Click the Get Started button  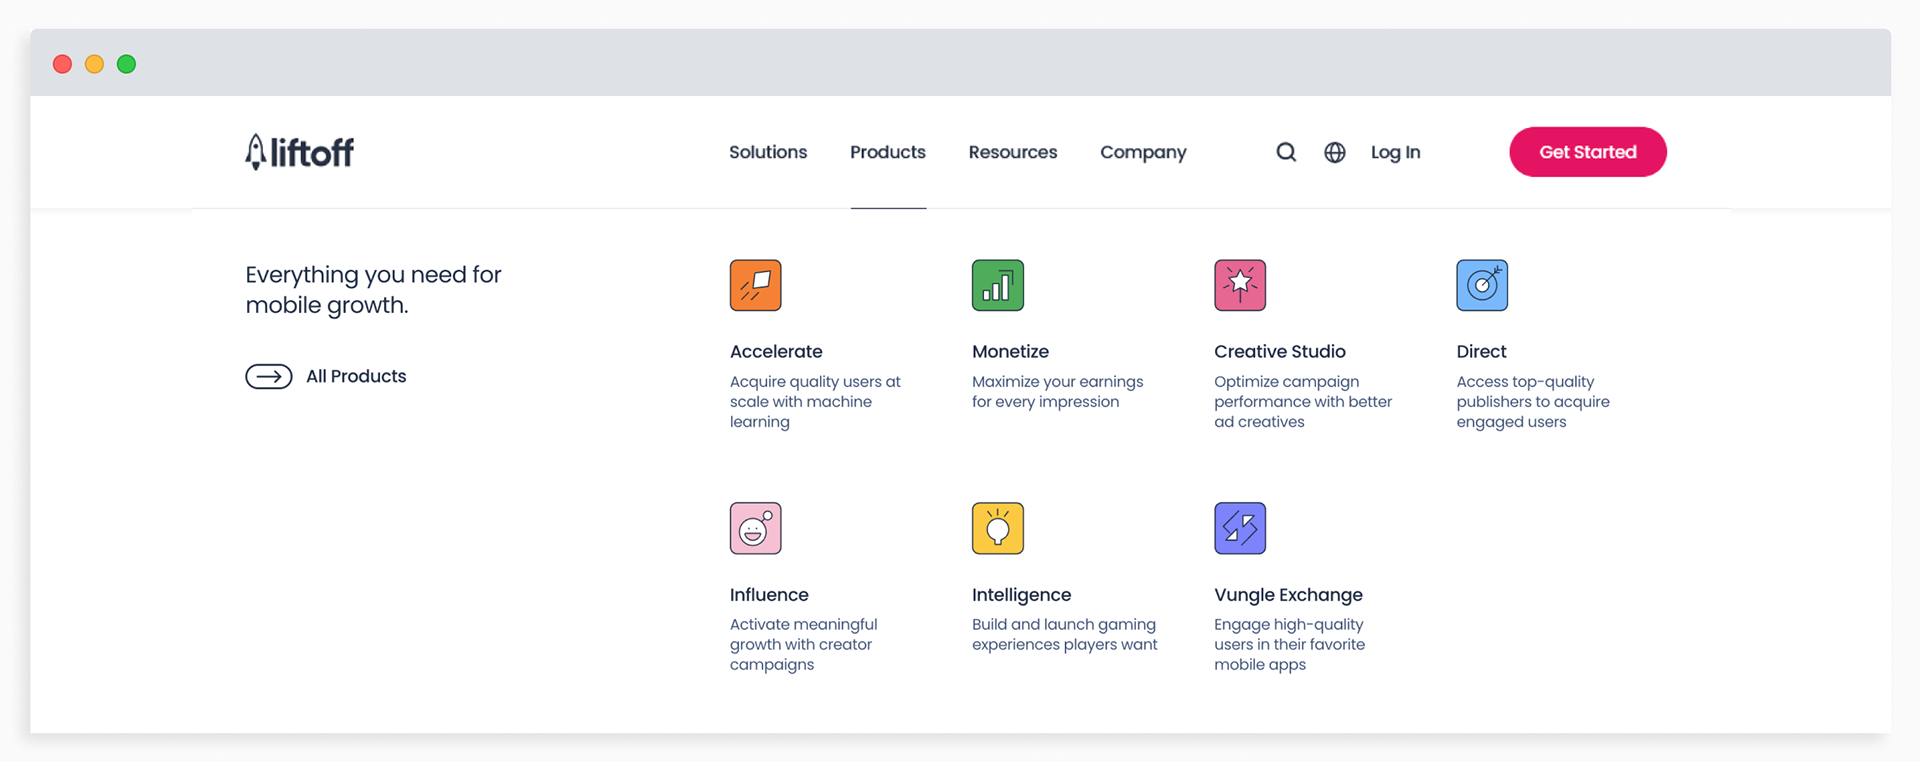click(x=1588, y=152)
